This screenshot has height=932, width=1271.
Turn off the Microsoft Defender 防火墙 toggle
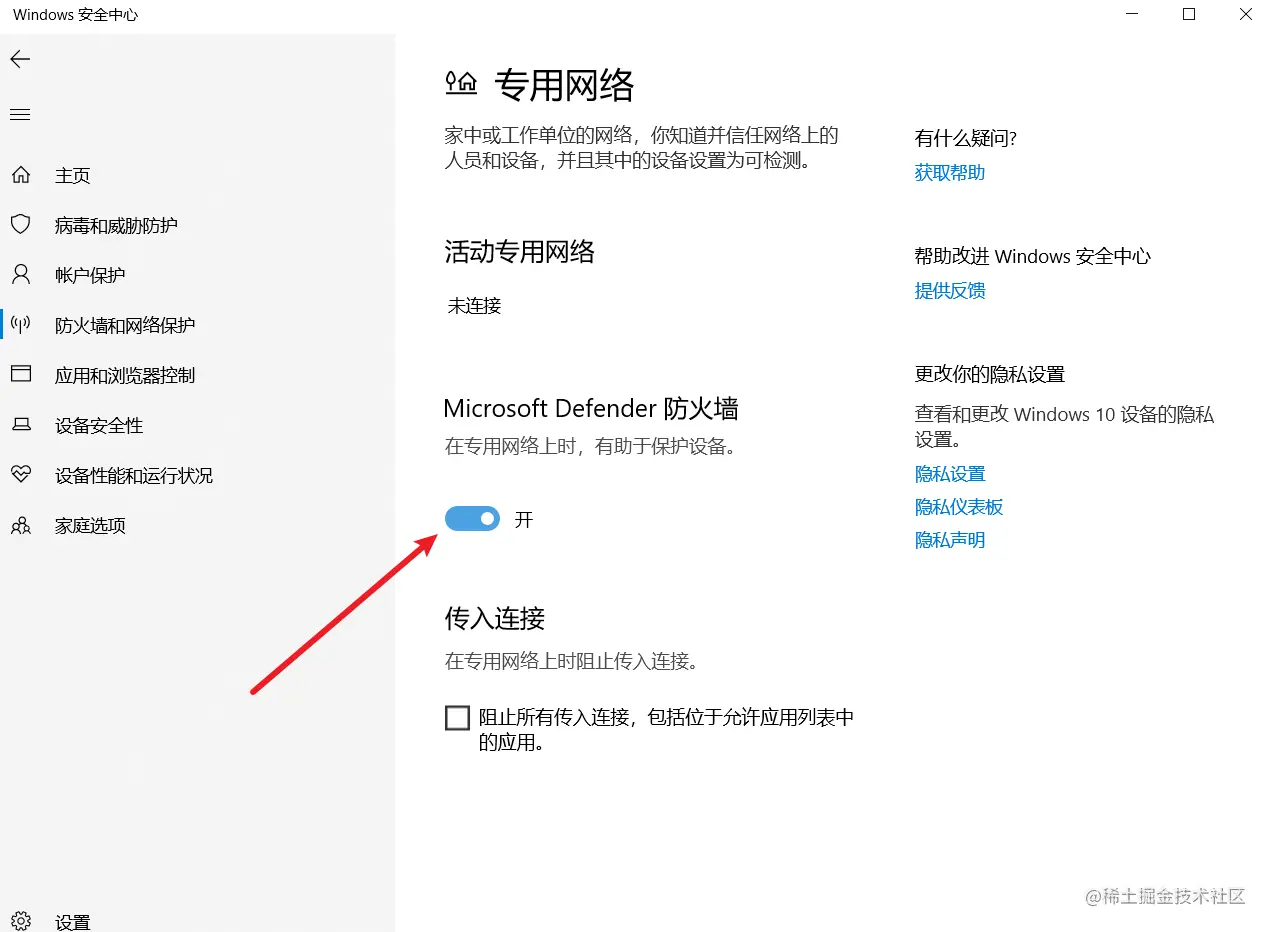[472, 518]
